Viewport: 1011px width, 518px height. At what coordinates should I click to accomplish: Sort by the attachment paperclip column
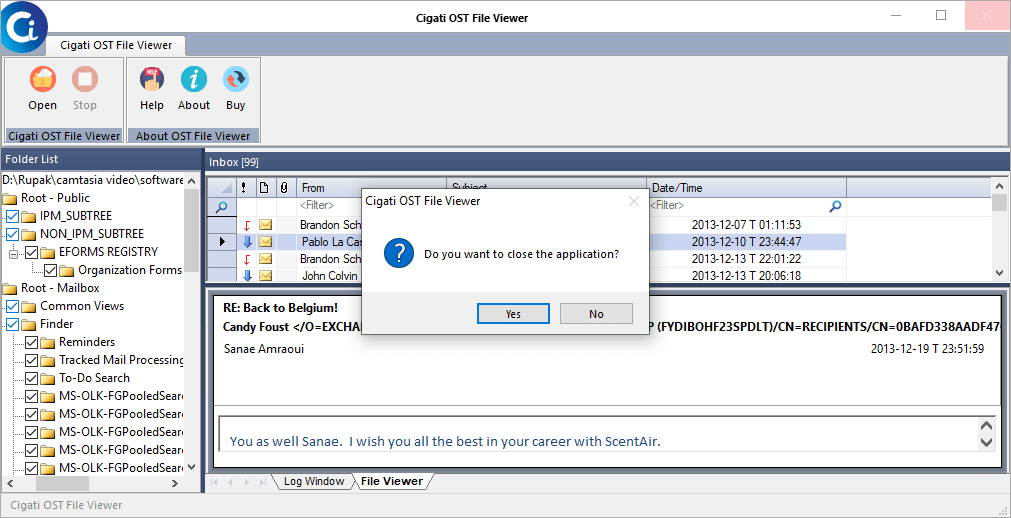pyautogui.click(x=284, y=188)
